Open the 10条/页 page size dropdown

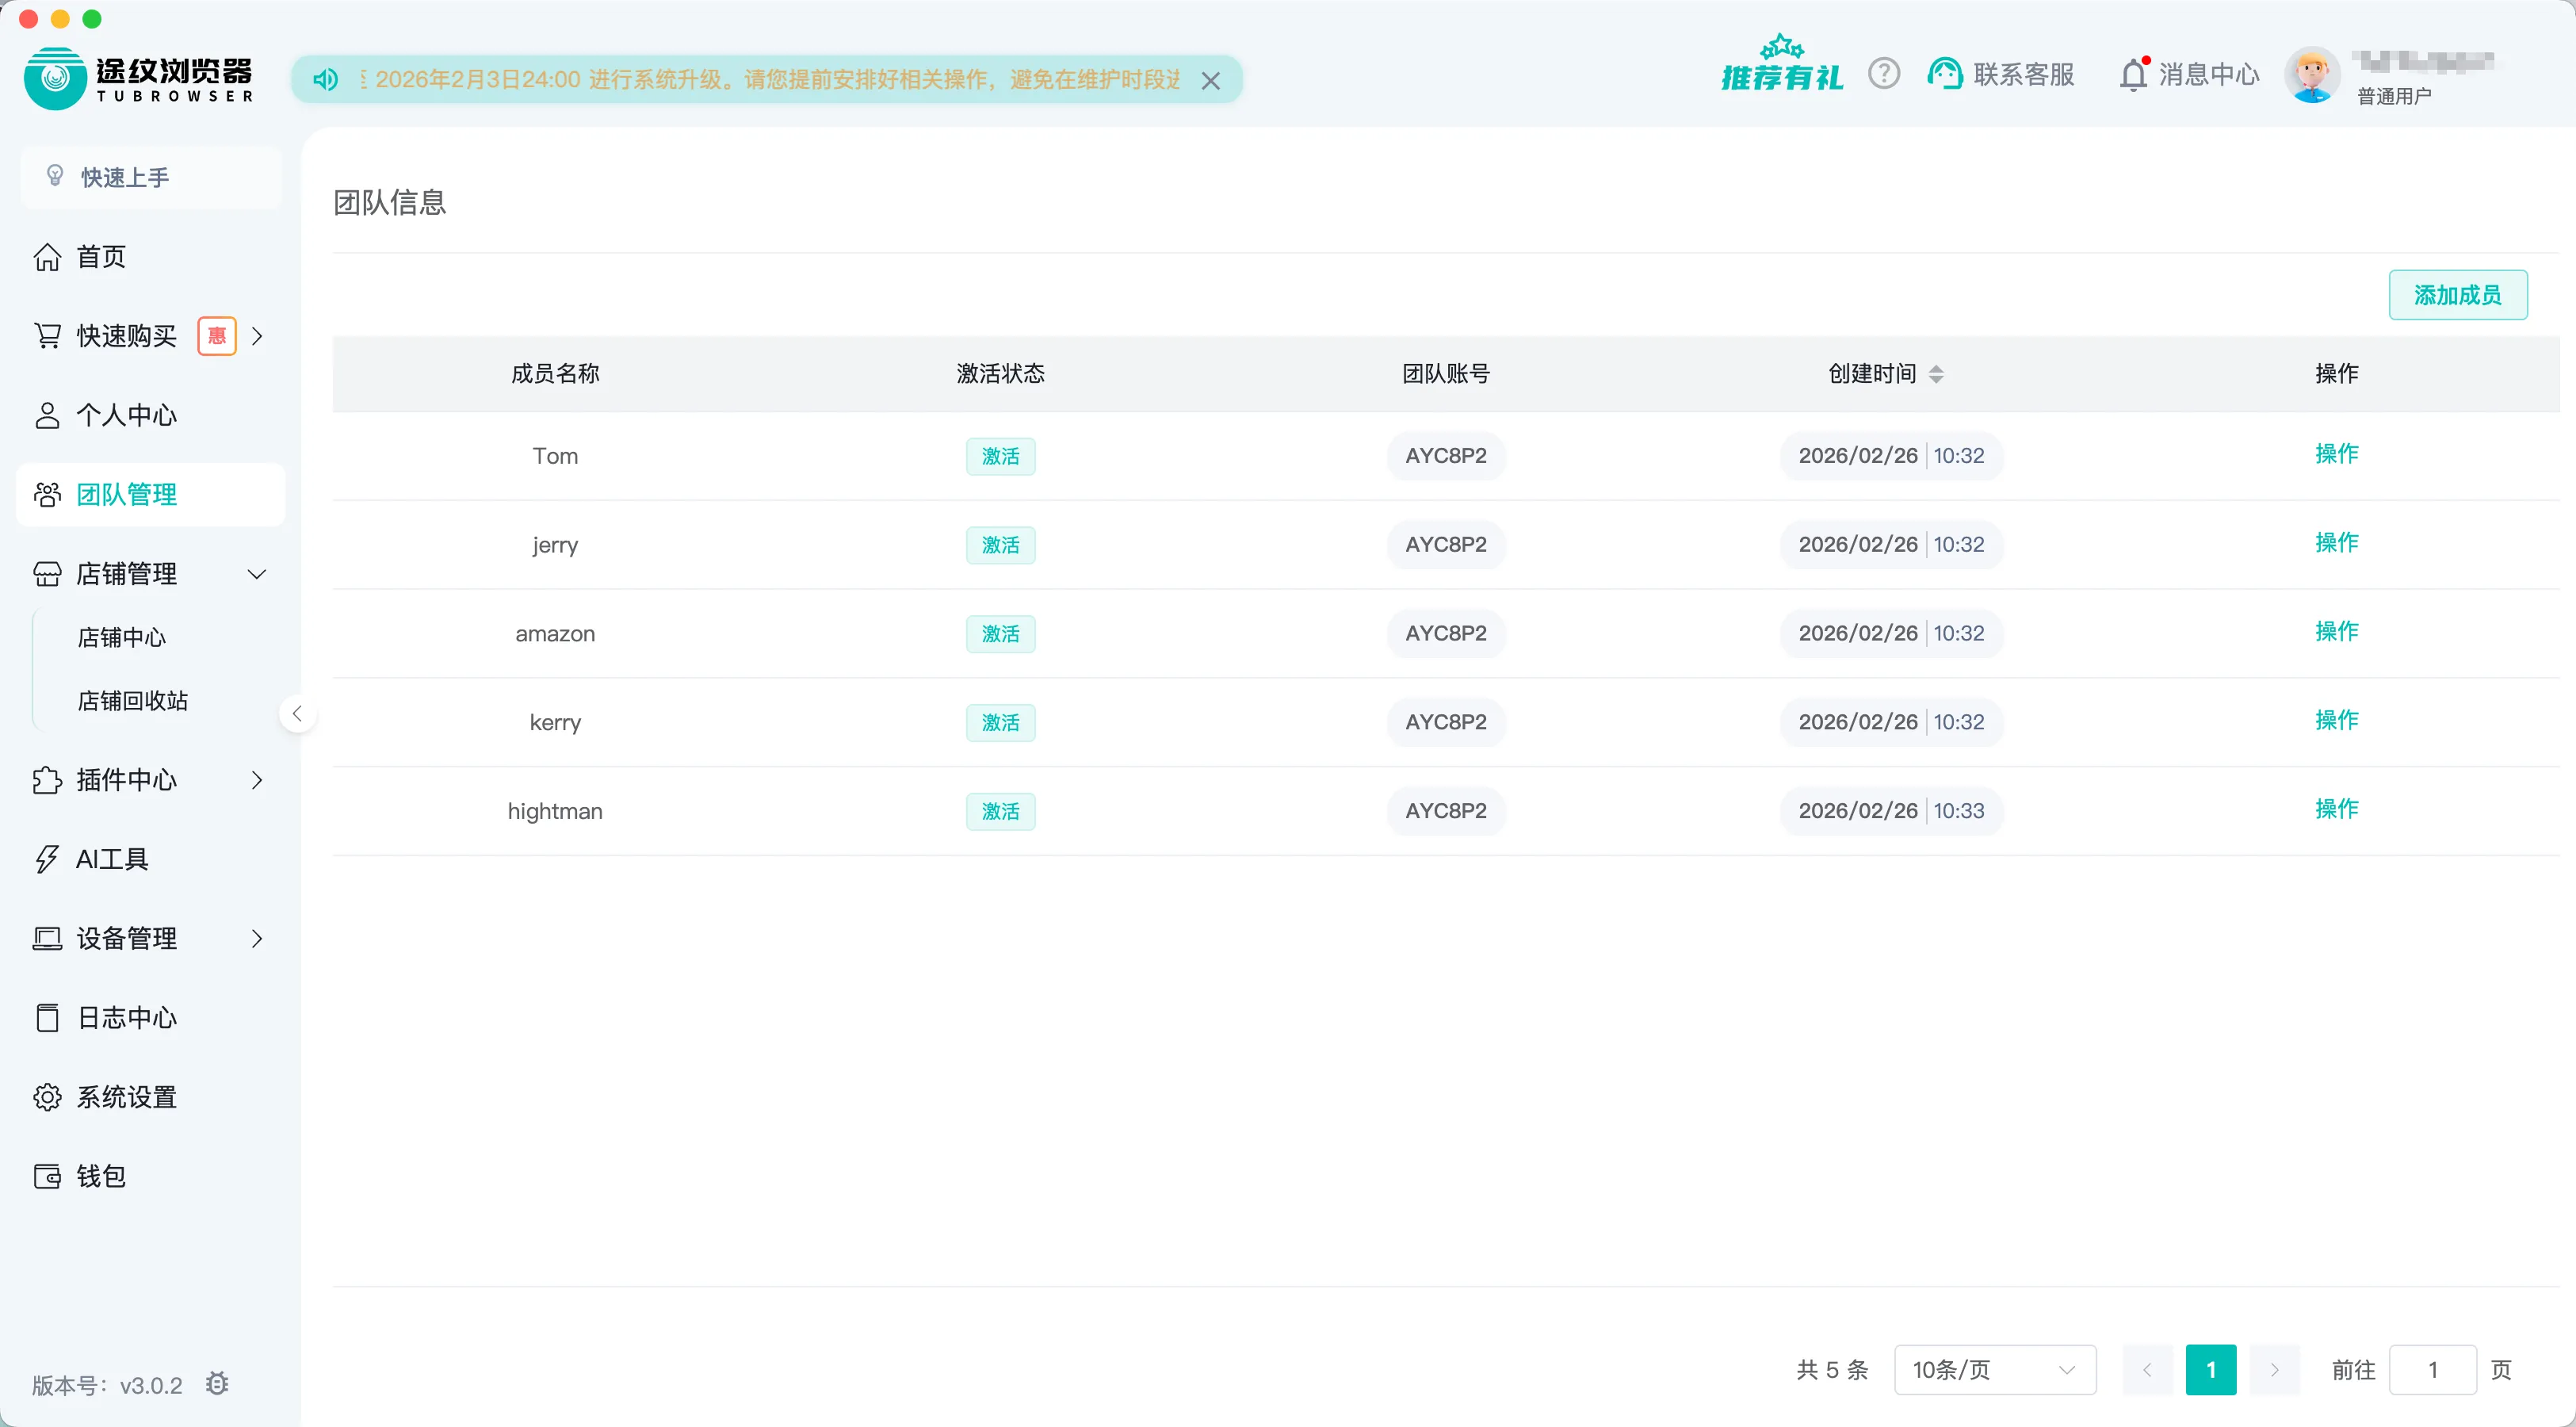tap(1994, 1370)
